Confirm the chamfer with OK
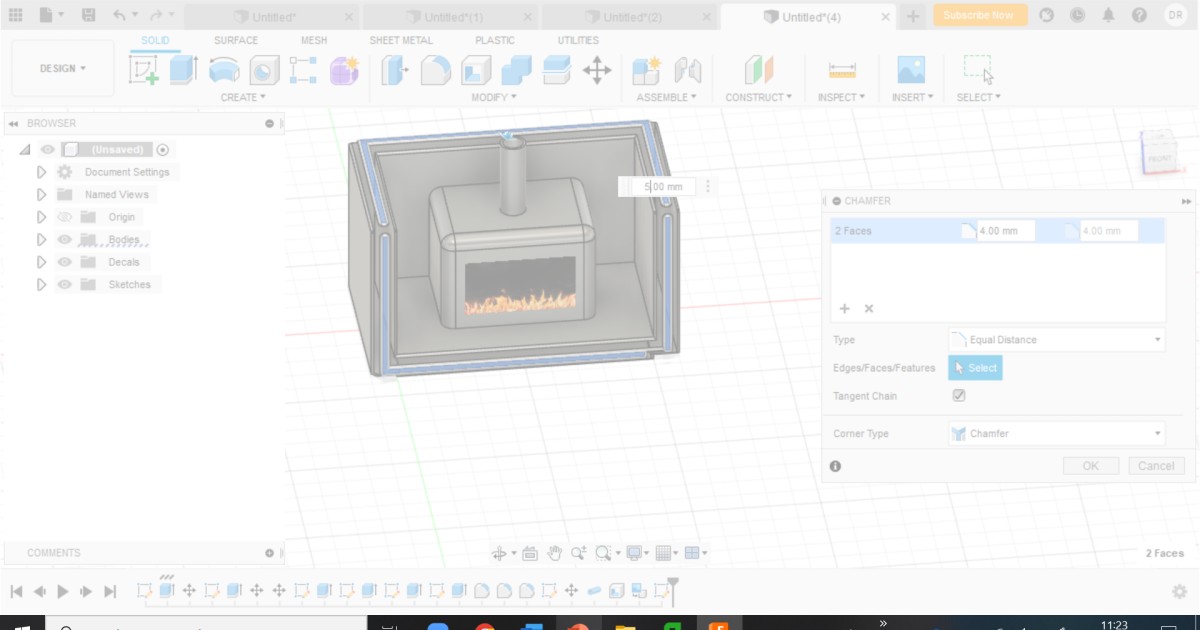1200x630 pixels. (x=1090, y=465)
